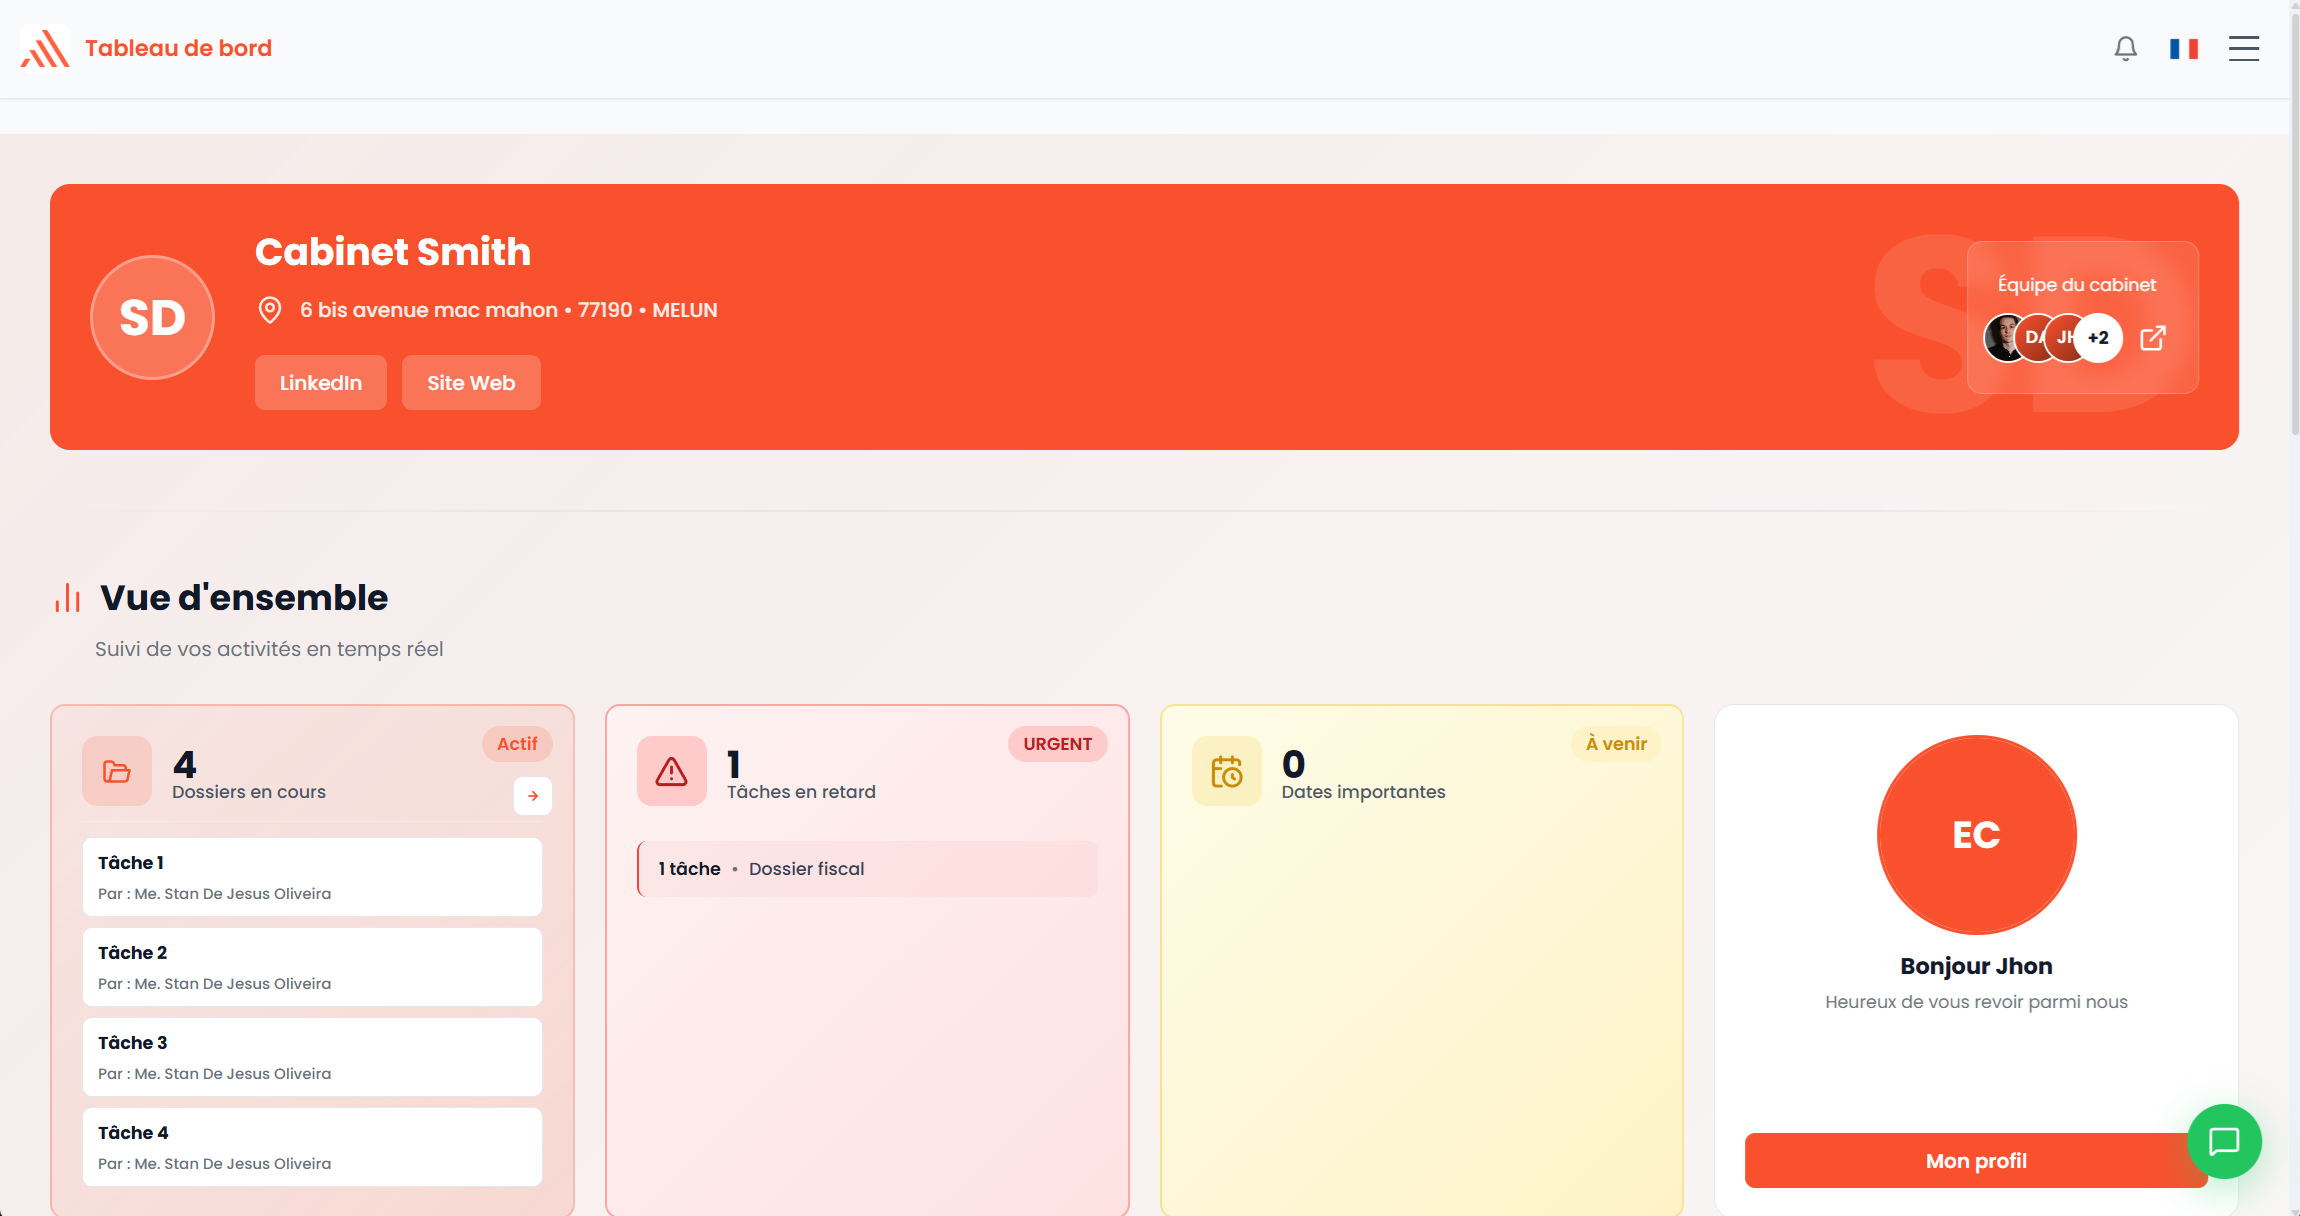The height and width of the screenshot is (1216, 2300).
Task: Click the open-folder dossiers icon
Action: click(117, 771)
